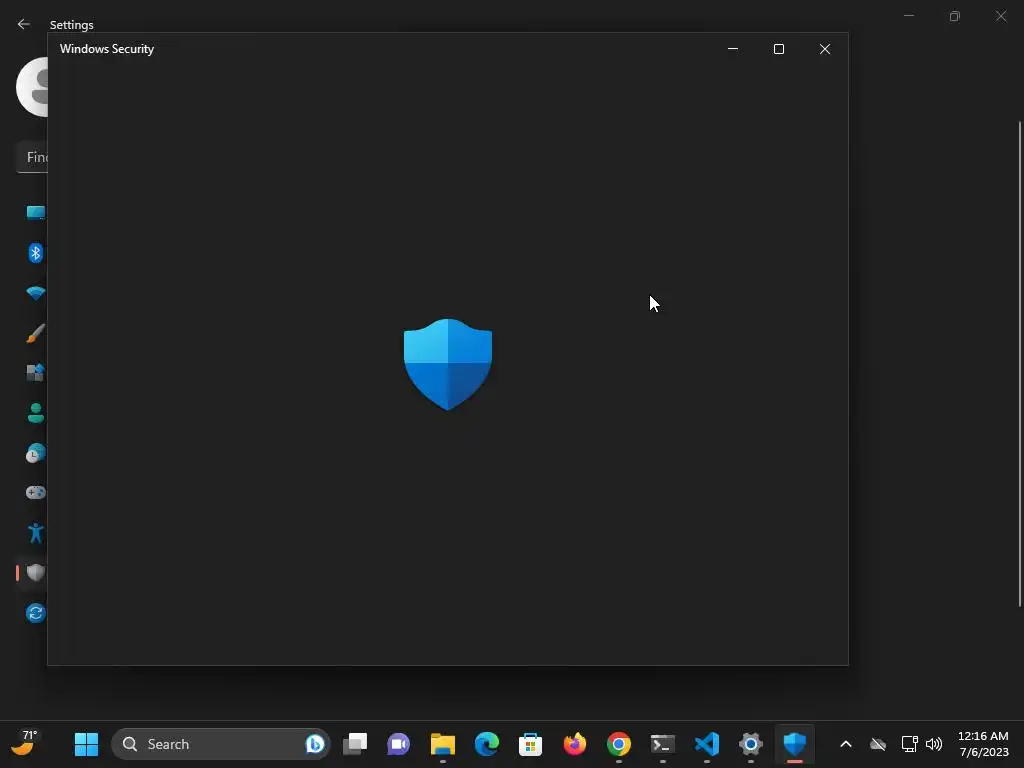This screenshot has height=768, width=1024.
Task: Open the System icon in Settings sidebar
Action: point(36,212)
